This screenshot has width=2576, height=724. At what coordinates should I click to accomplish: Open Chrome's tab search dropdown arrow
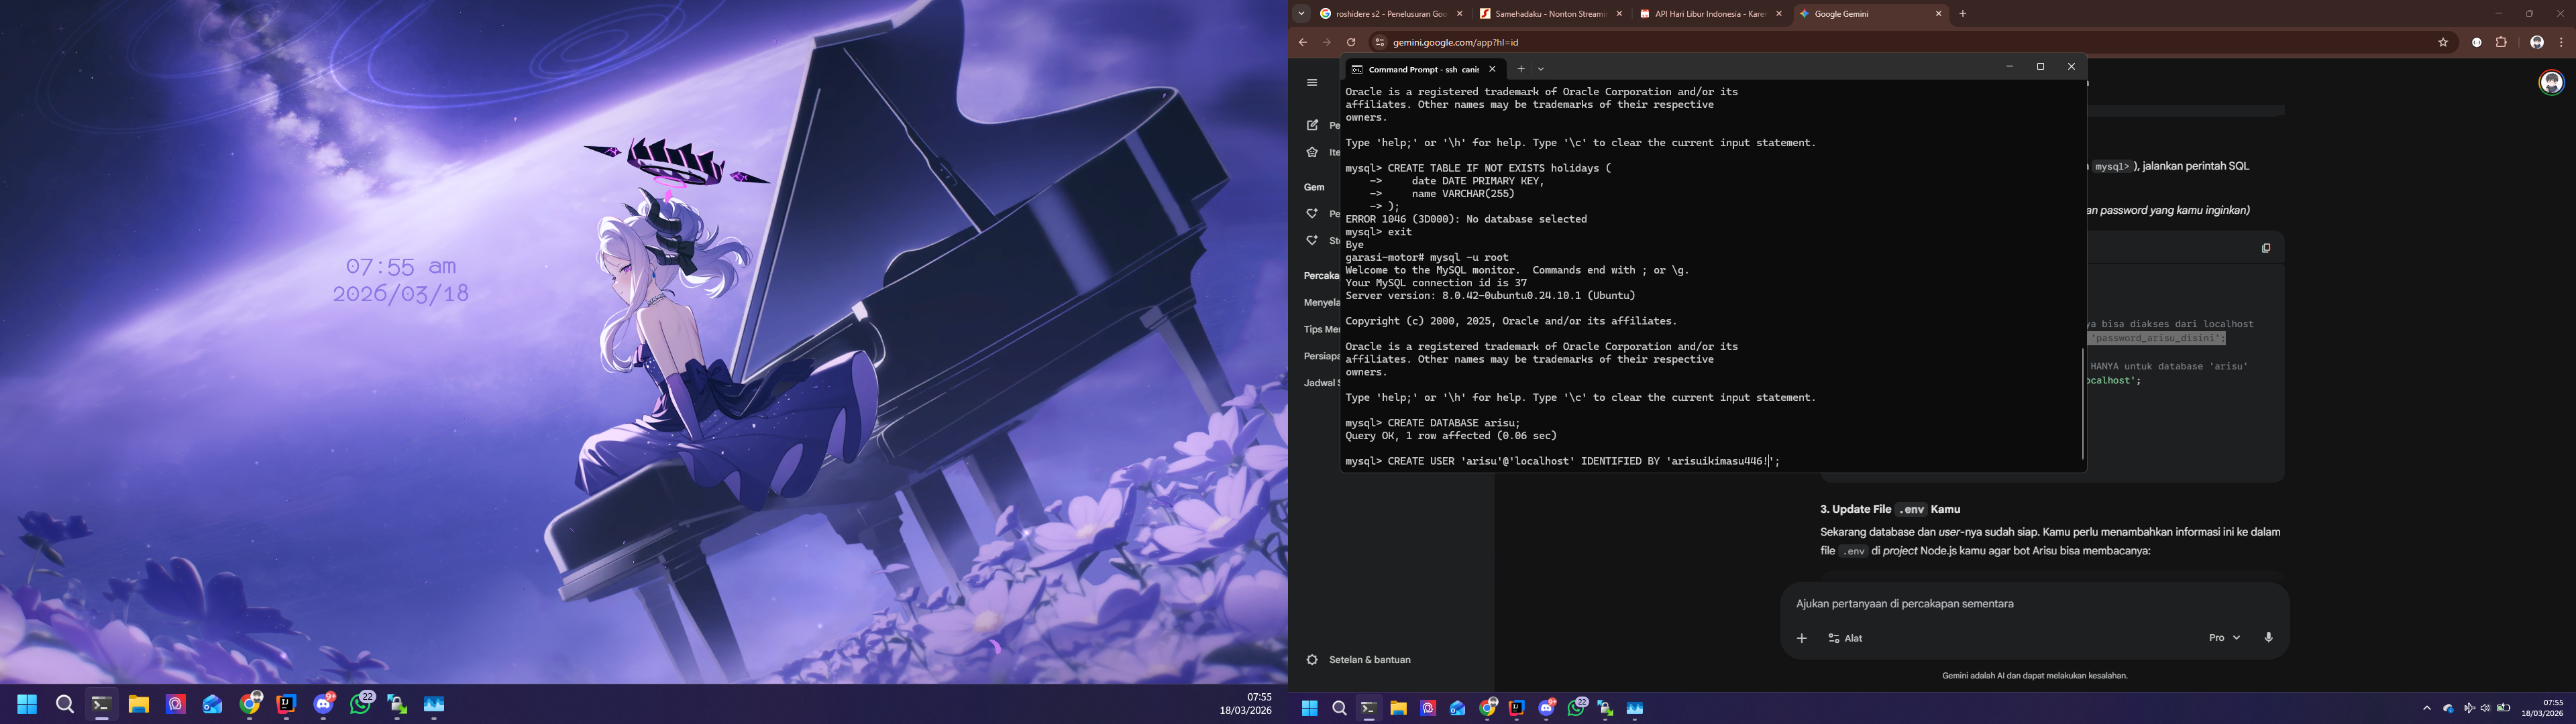pos(1301,14)
